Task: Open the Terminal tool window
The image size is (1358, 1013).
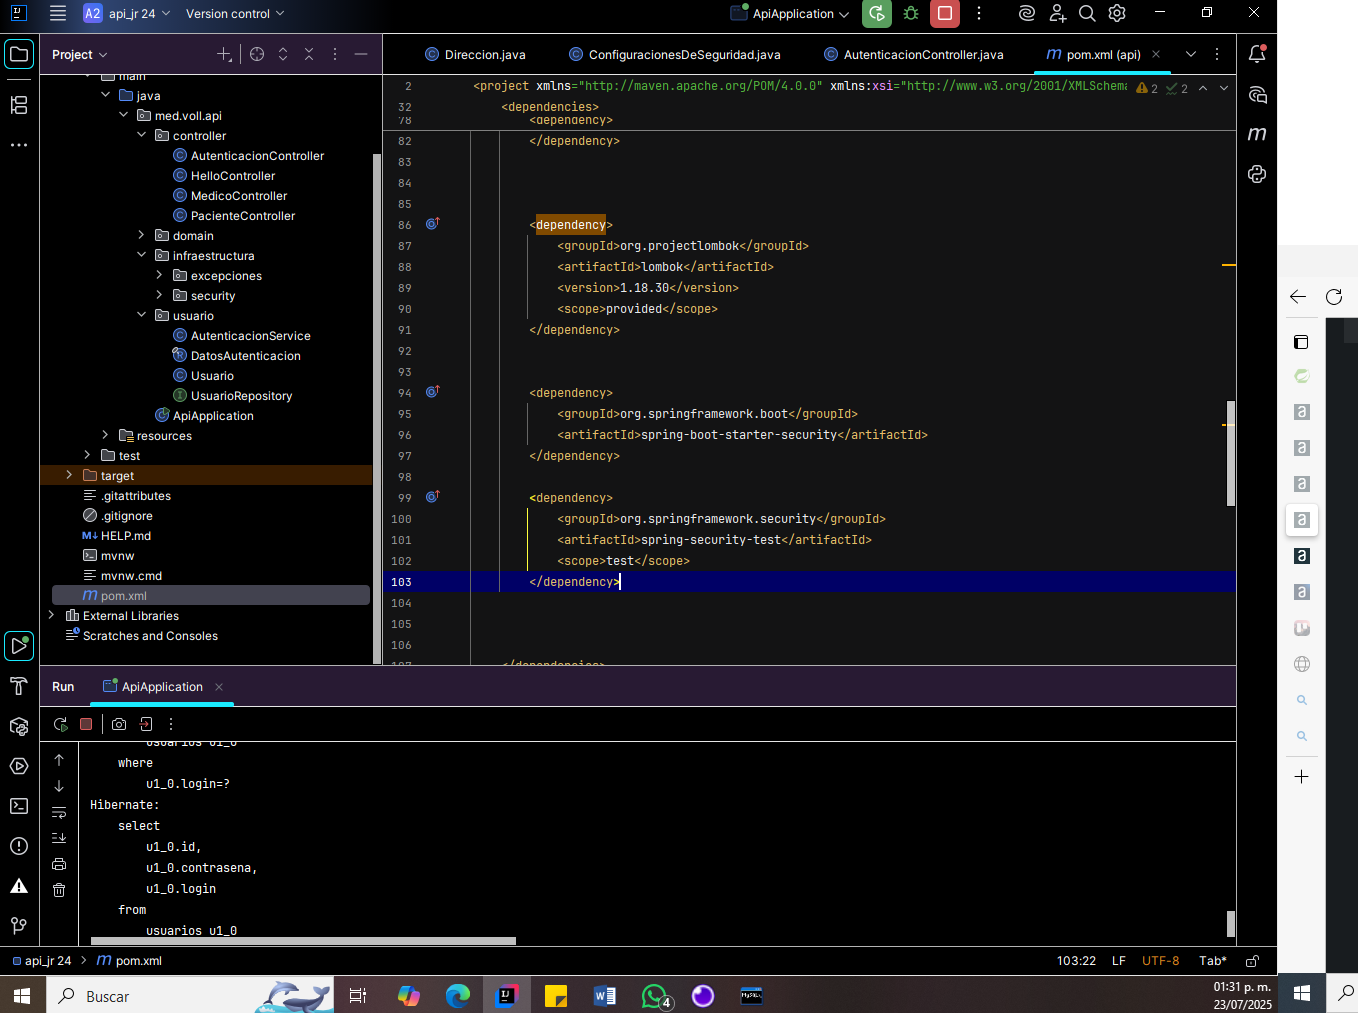Action: pos(19,806)
